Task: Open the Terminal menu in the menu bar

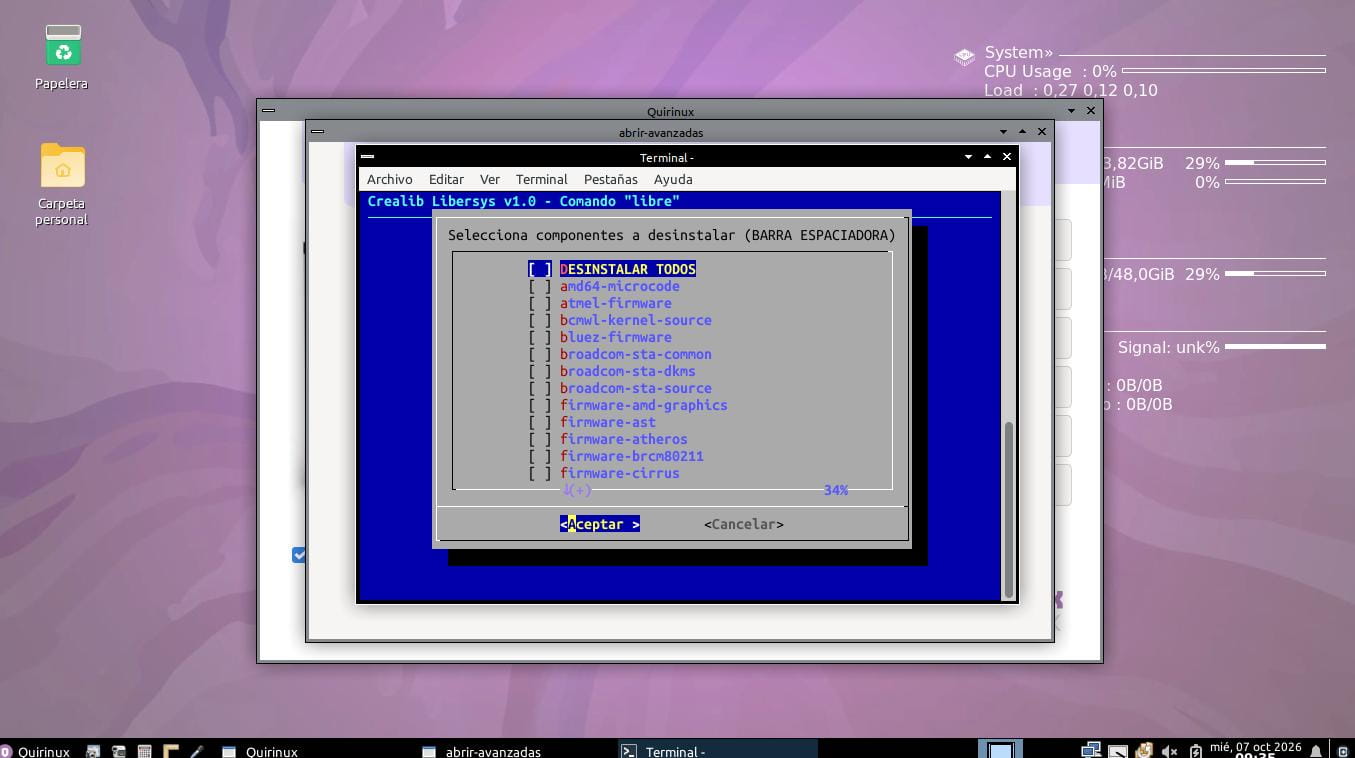Action: (x=542, y=179)
